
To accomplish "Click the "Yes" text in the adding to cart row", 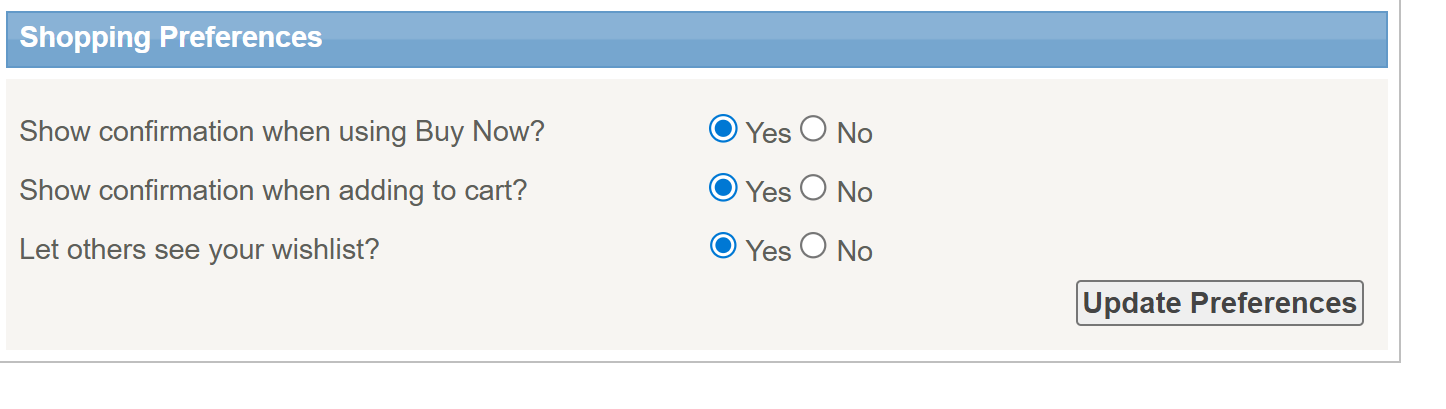I will pyautogui.click(x=768, y=192).
